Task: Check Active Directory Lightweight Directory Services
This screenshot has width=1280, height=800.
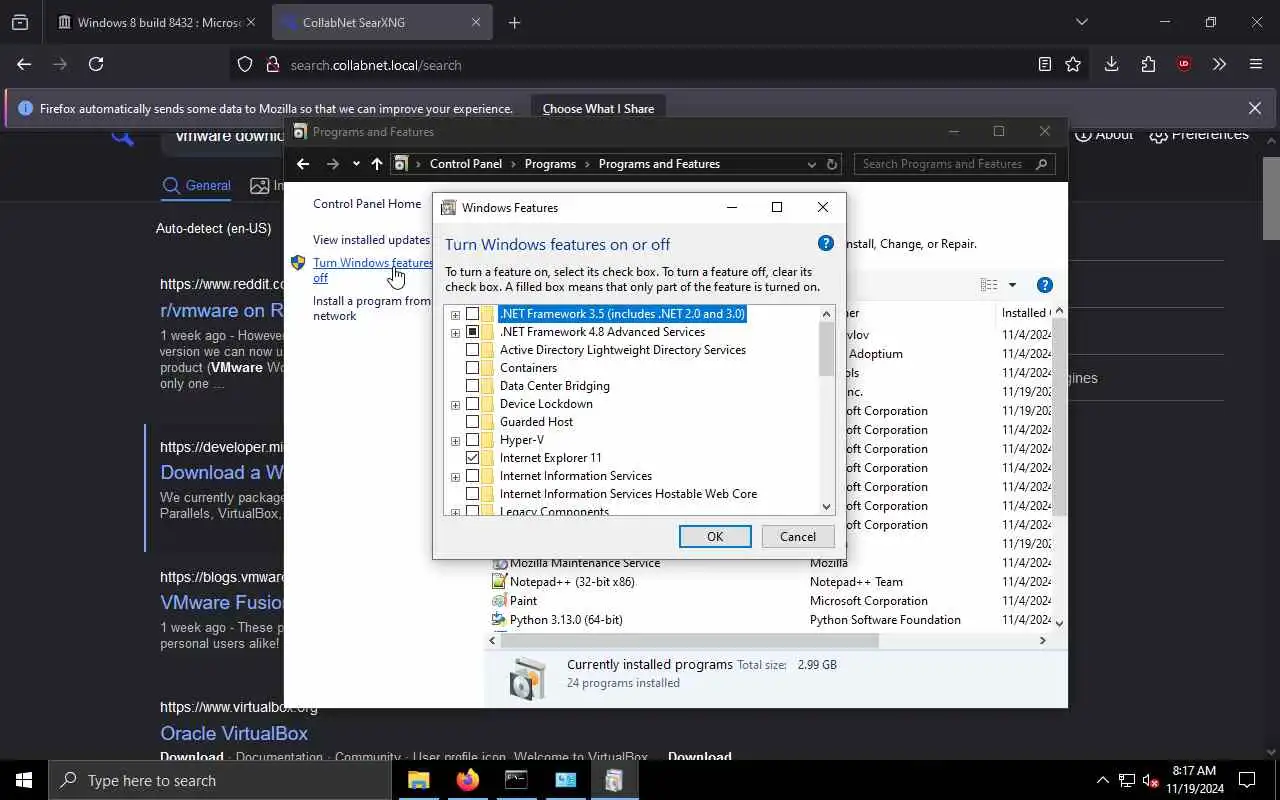Action: coord(473,350)
